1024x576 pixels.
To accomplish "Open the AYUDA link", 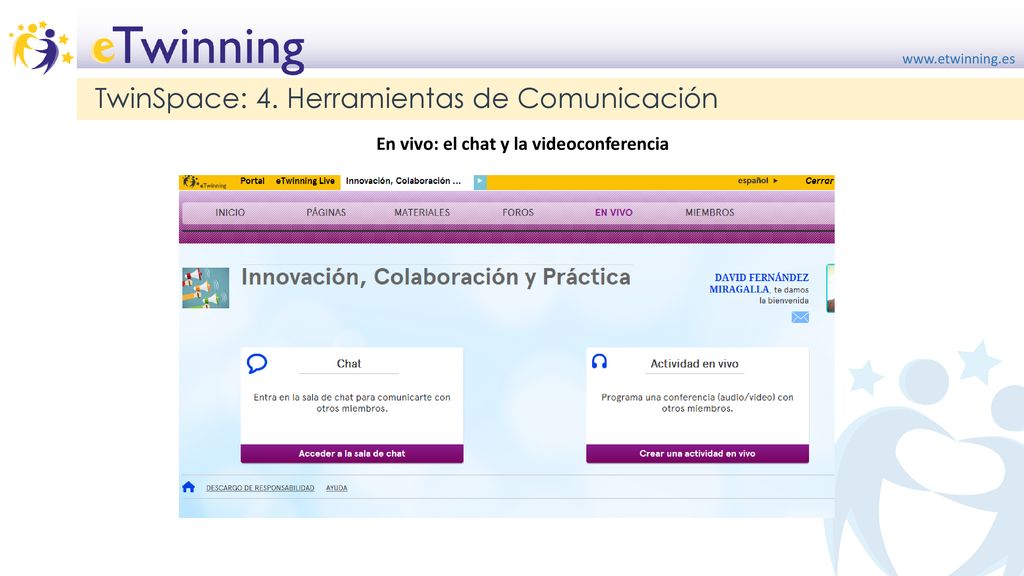I will [x=337, y=488].
